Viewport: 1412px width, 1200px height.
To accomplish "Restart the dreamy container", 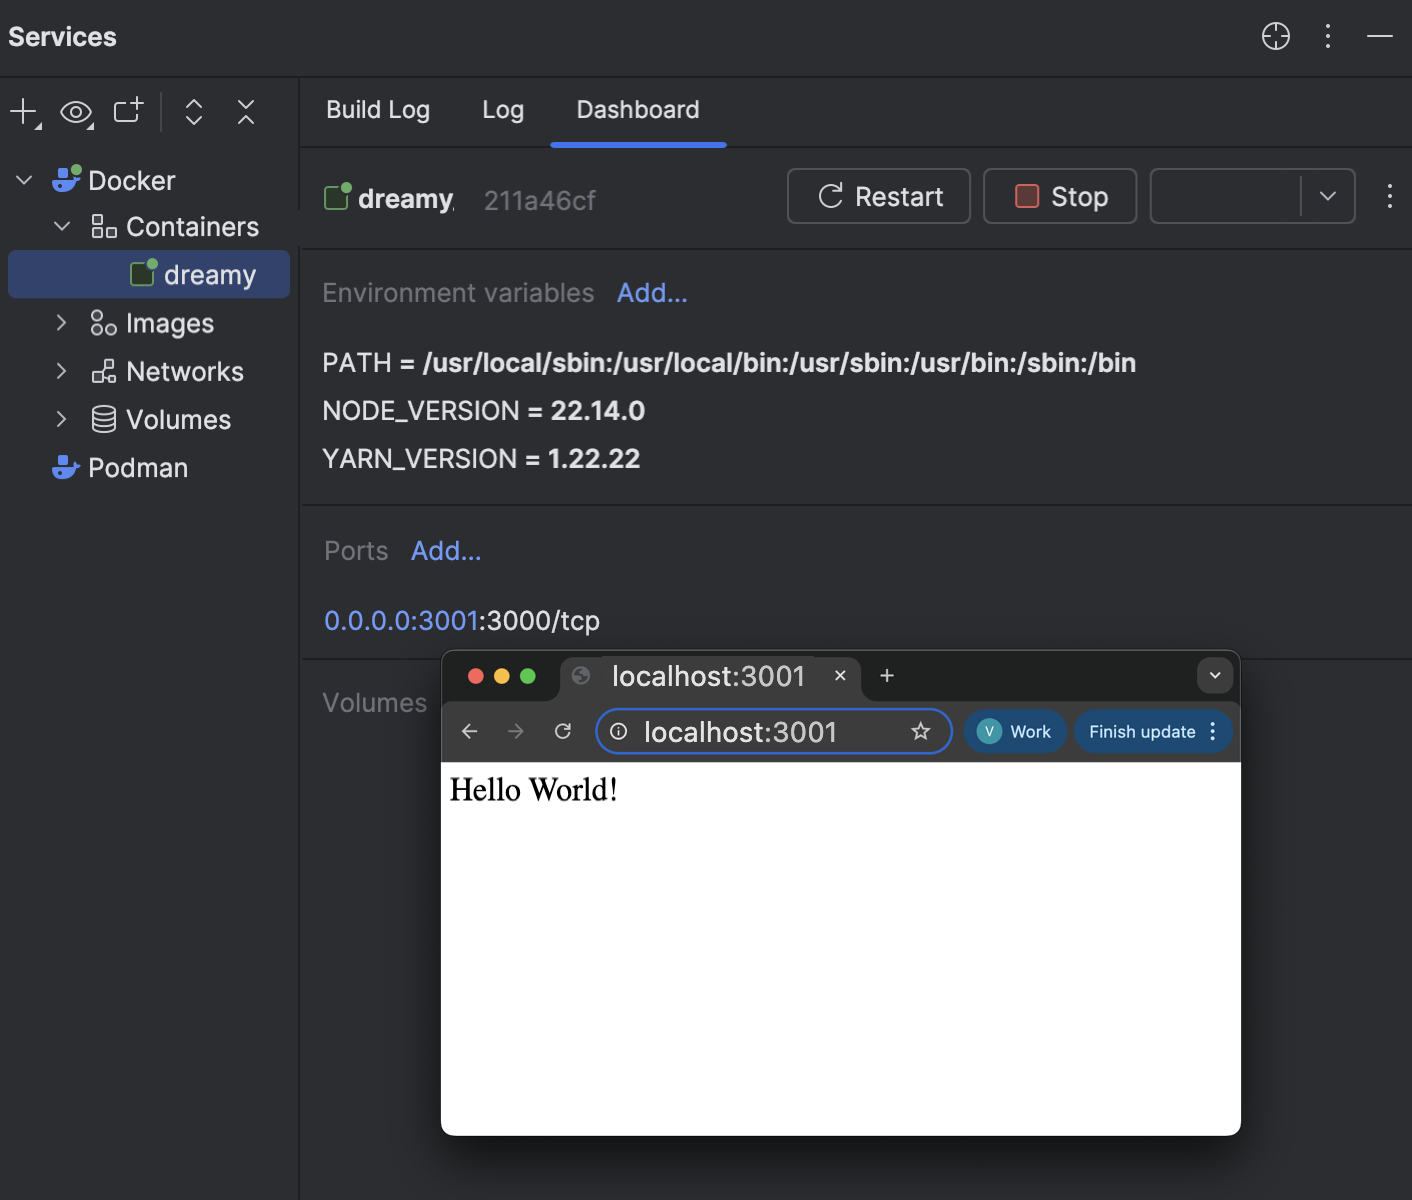I will point(878,196).
